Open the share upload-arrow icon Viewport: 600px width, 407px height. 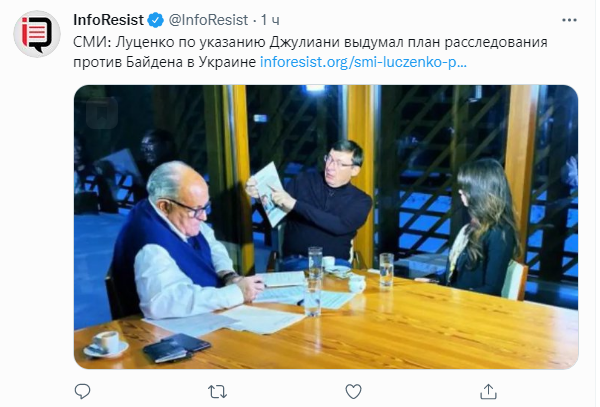pos(488,391)
